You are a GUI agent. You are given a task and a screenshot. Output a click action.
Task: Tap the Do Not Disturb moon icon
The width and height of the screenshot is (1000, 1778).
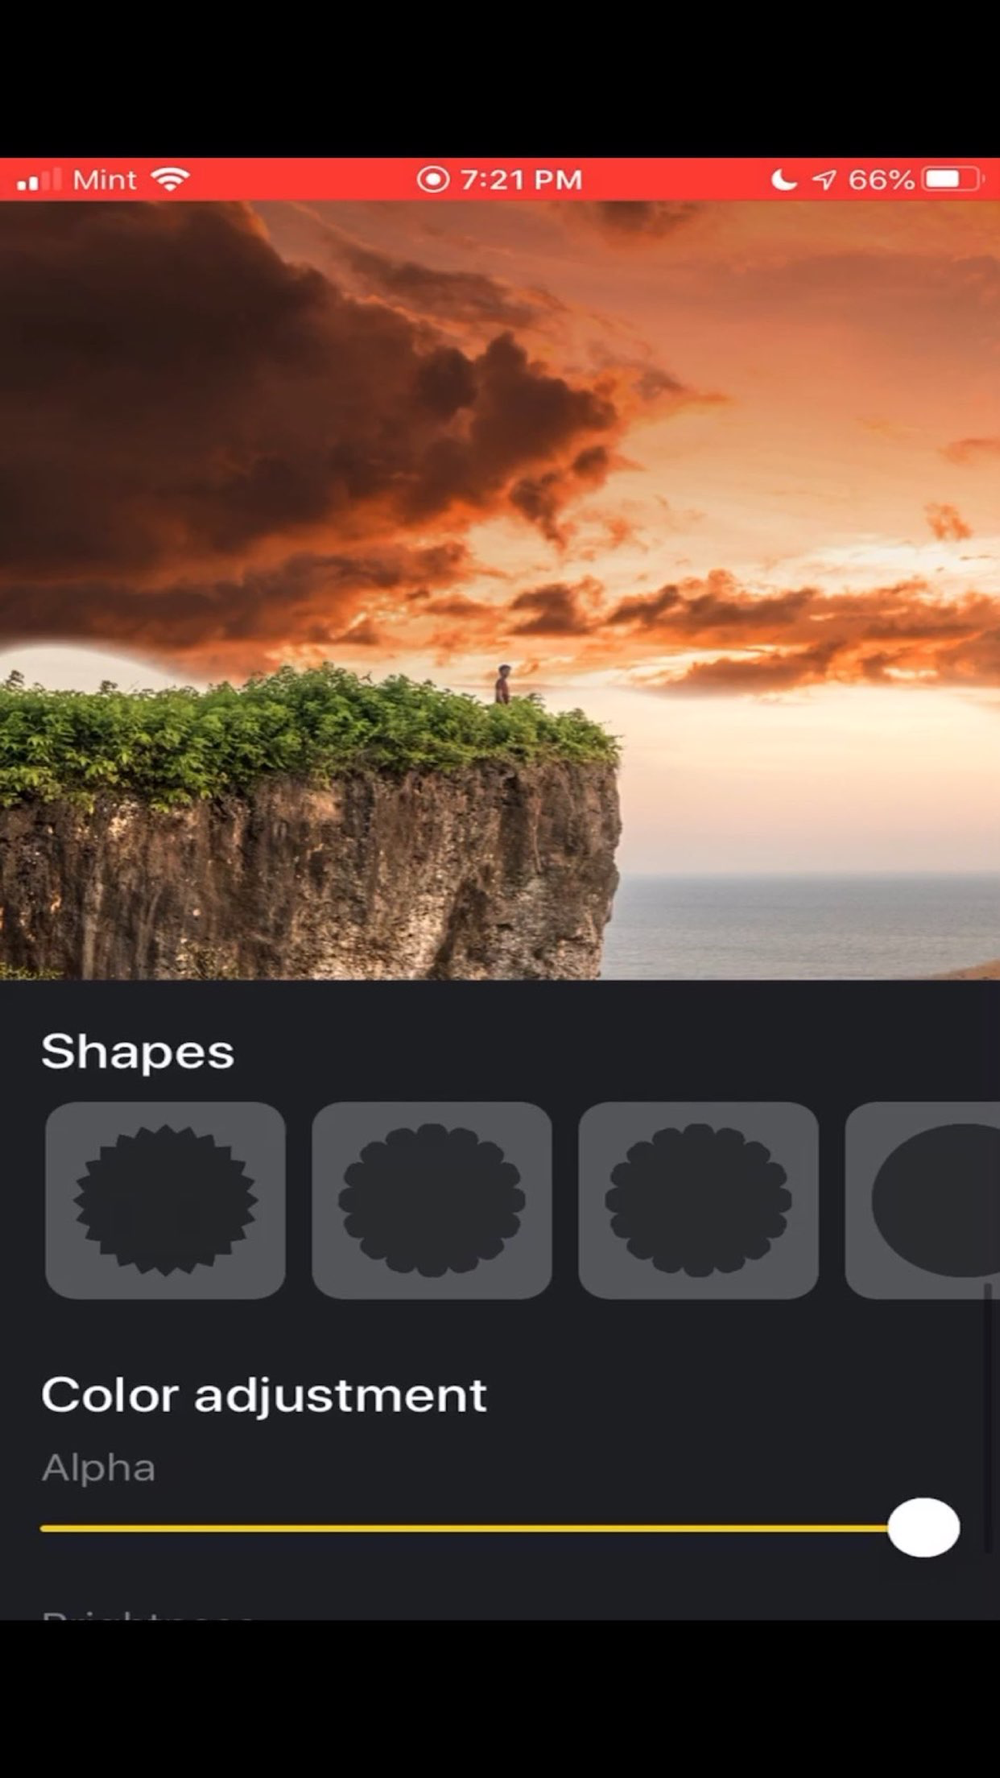(784, 179)
